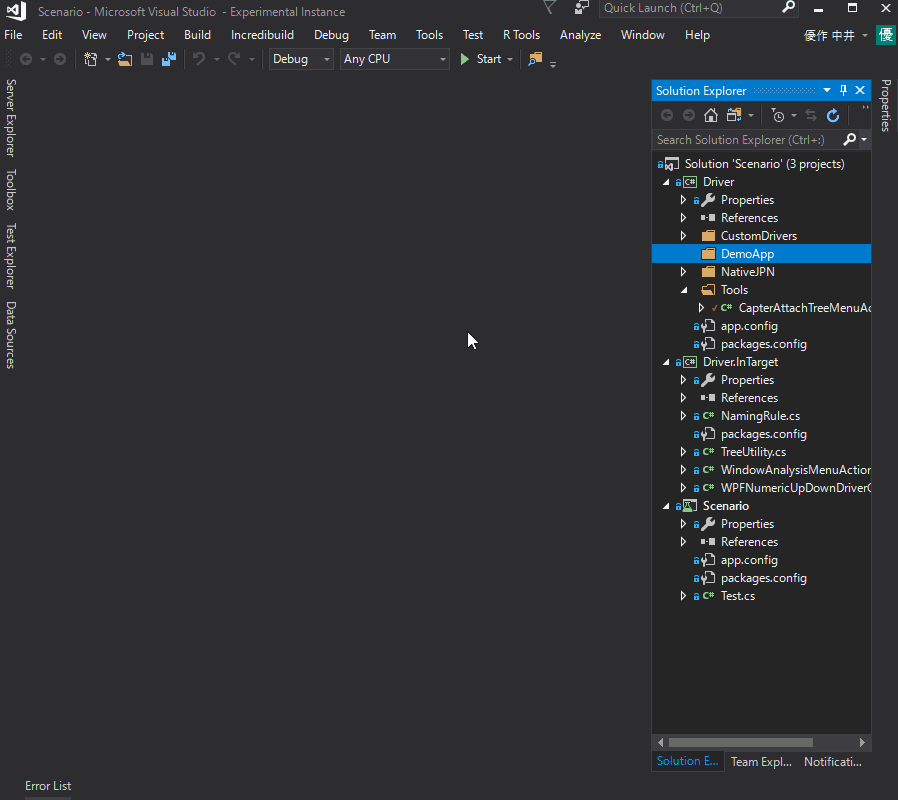Select Solution 'Scenario' root node
Viewport: 898px width, 800px height.
pyautogui.click(x=764, y=164)
